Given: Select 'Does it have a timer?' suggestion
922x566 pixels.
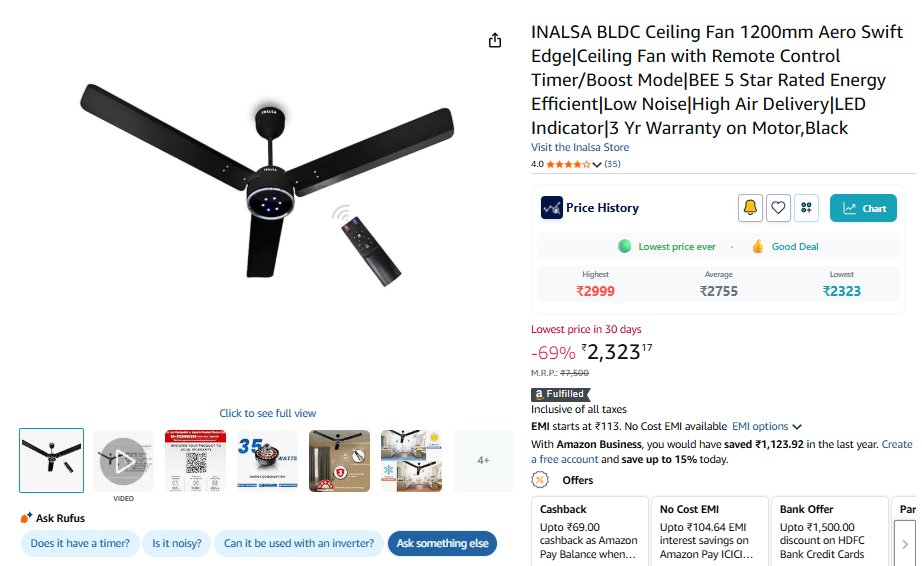Looking at the screenshot, I should click(x=80, y=544).
